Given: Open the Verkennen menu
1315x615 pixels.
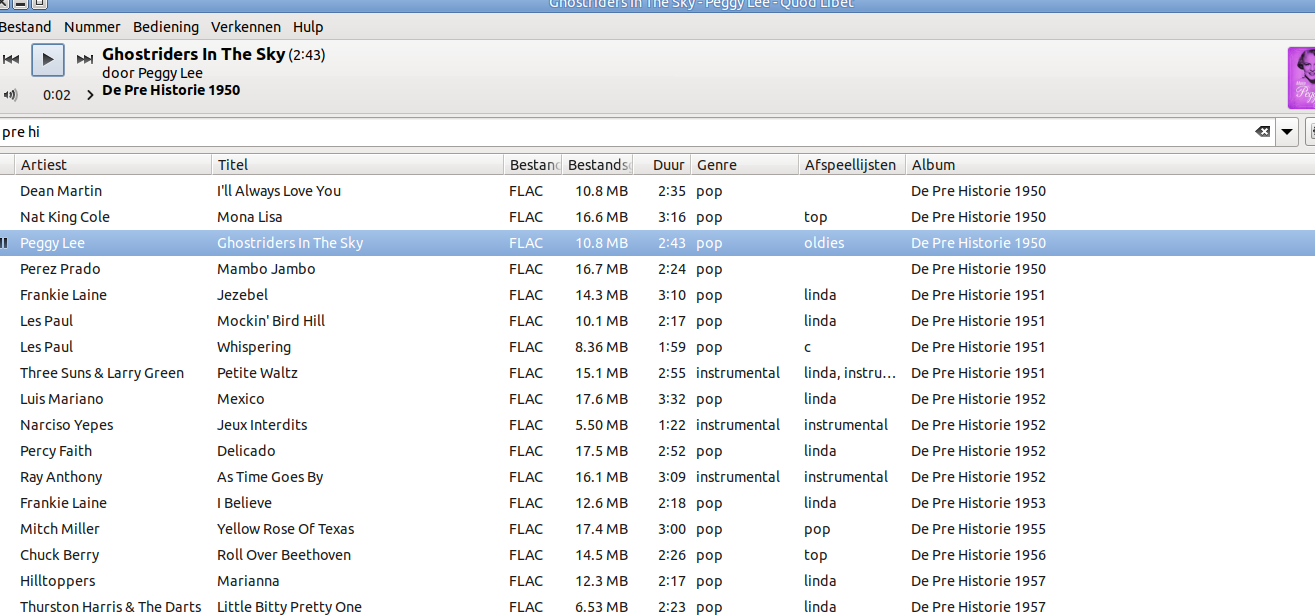Looking at the screenshot, I should [246, 27].
